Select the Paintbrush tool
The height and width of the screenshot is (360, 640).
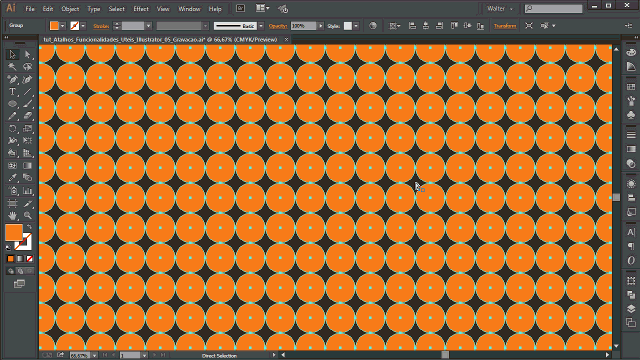click(x=27, y=104)
